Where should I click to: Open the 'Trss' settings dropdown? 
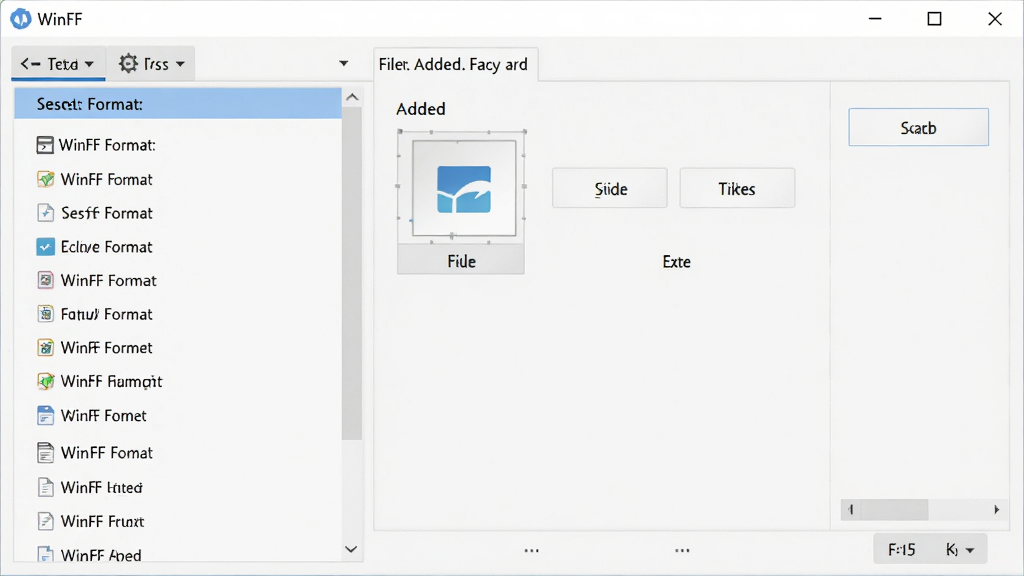[x=152, y=63]
